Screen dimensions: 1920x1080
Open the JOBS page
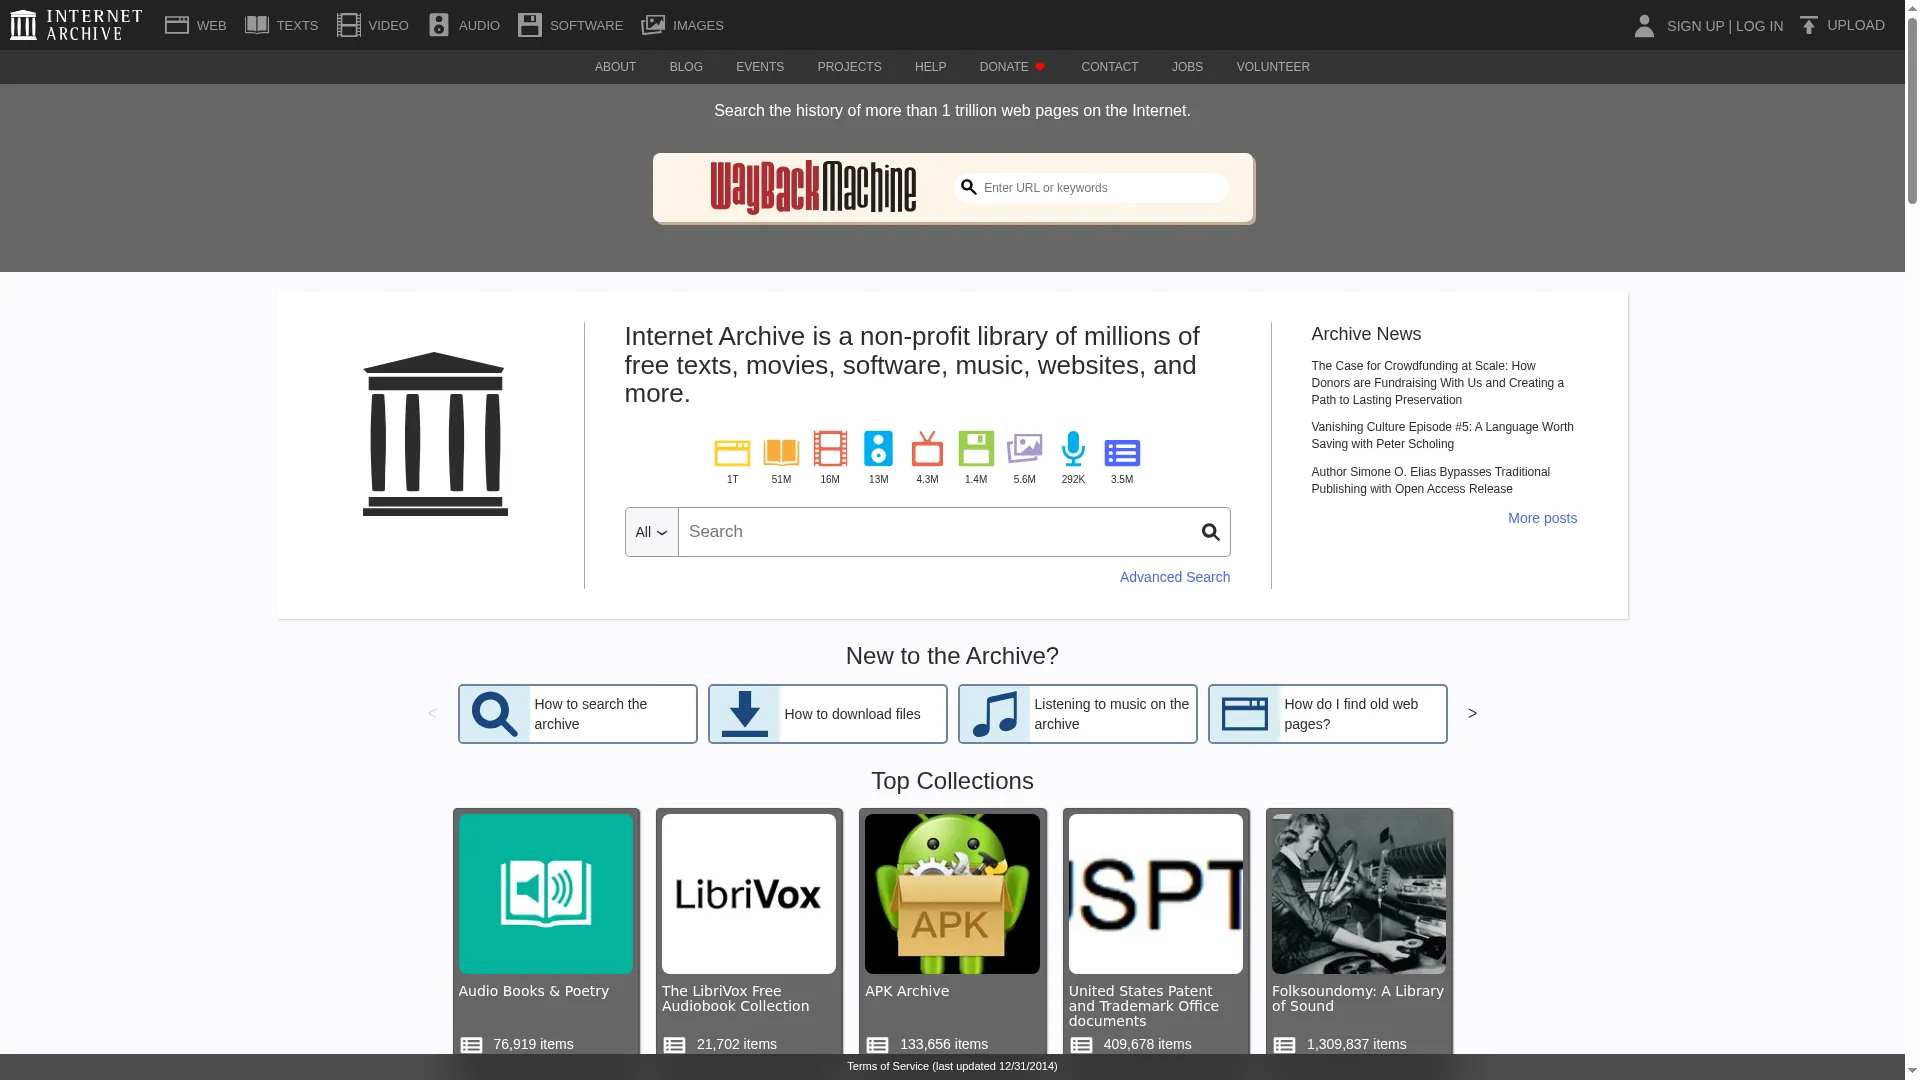pos(1187,67)
